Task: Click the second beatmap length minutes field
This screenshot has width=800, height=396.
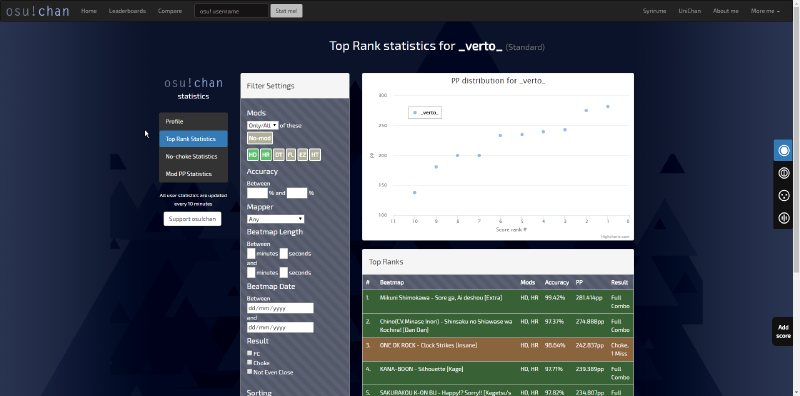Action: pos(251,273)
